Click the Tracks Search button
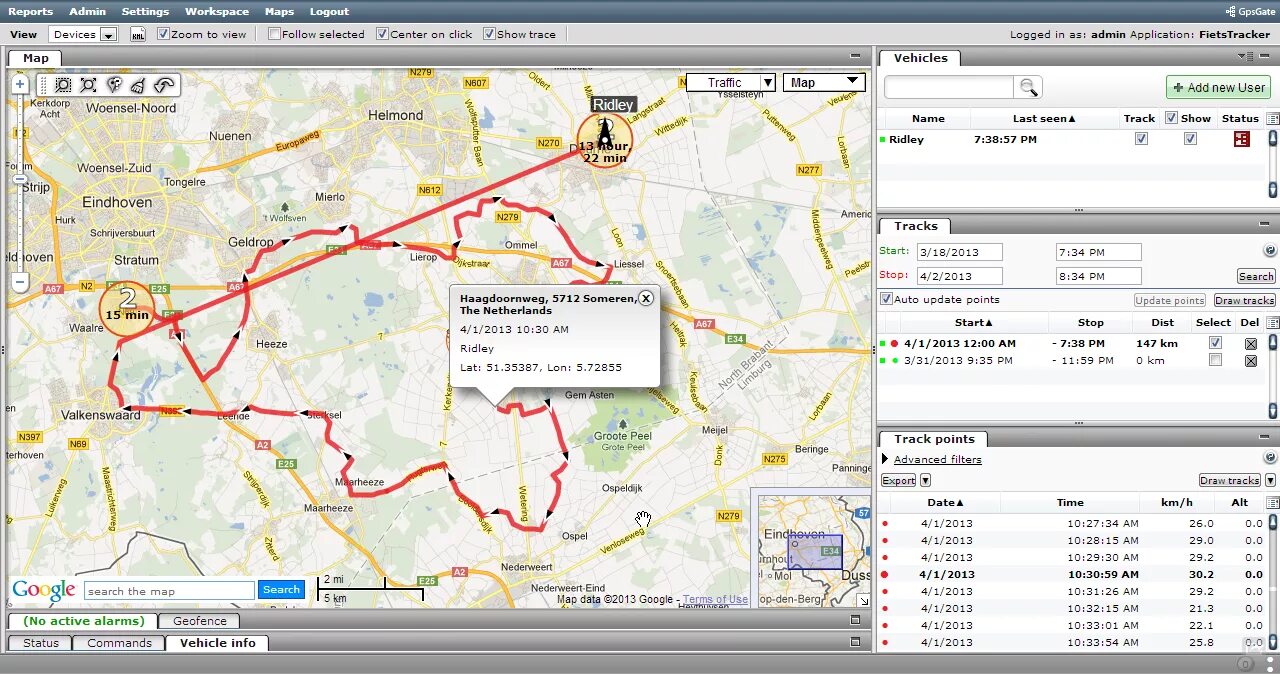 (x=1256, y=276)
